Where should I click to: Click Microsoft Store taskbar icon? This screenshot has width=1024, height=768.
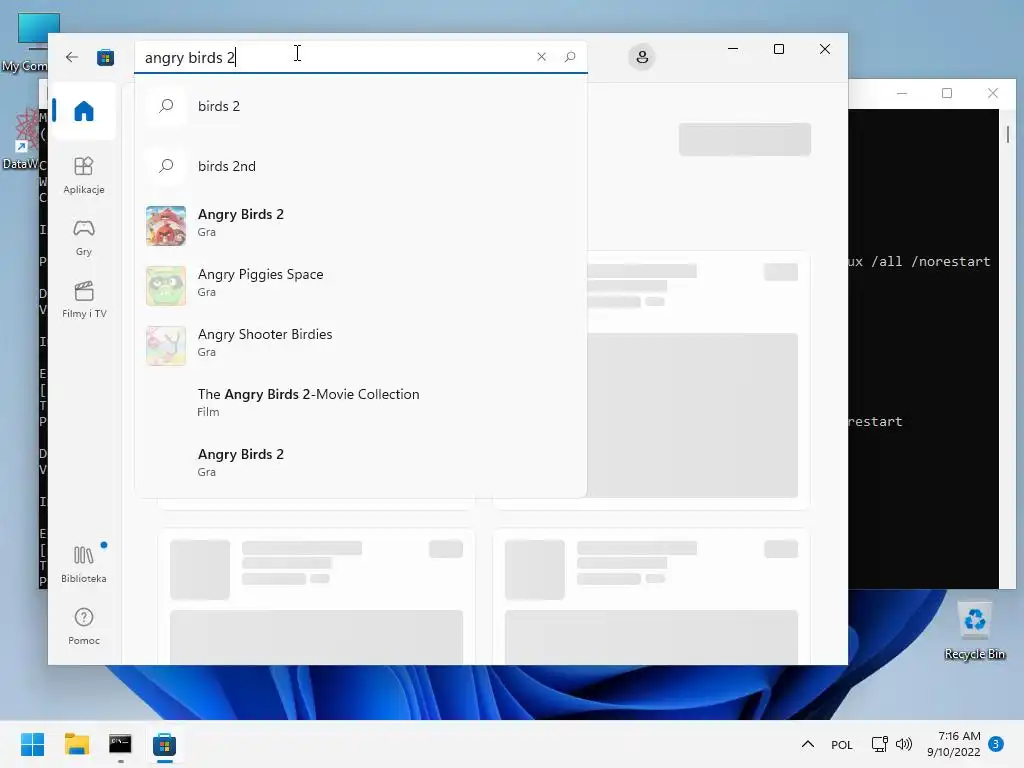165,744
